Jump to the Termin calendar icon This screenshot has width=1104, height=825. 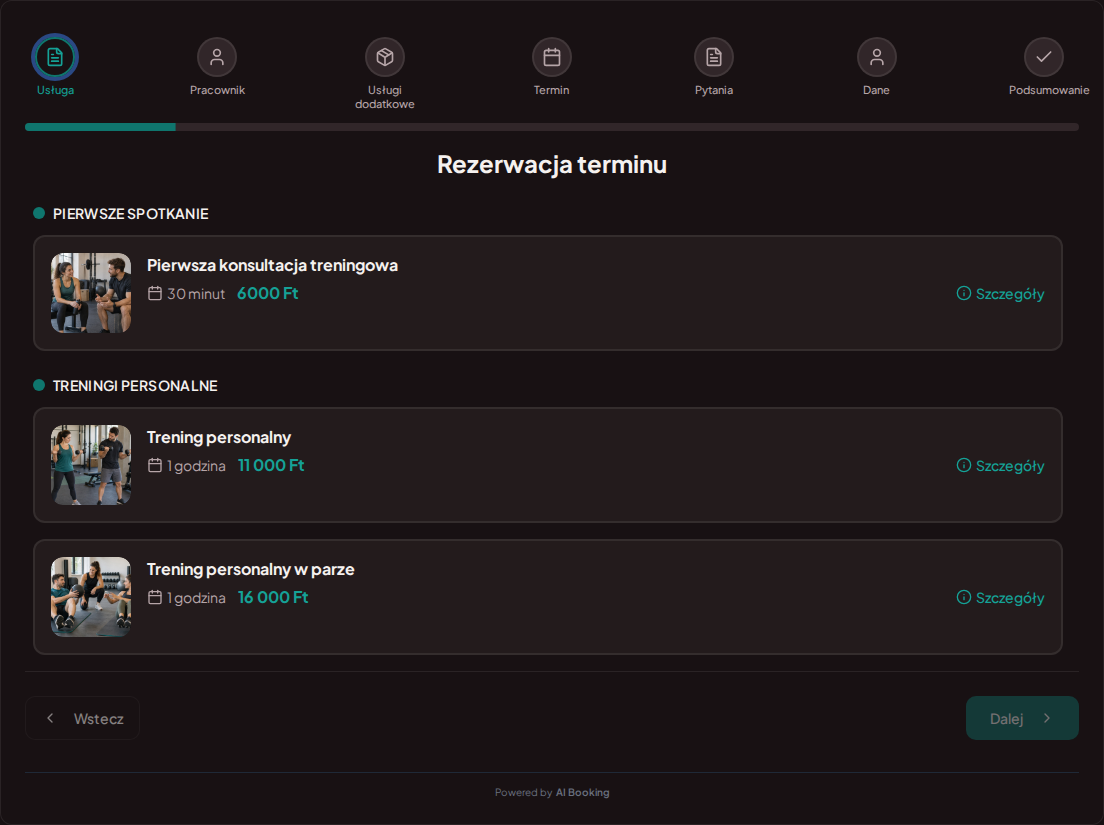551,57
